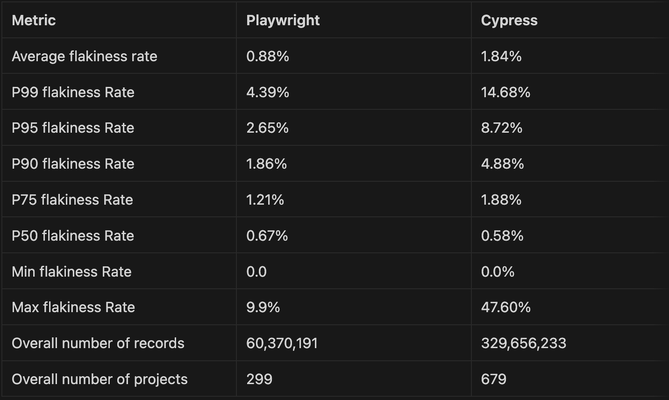Viewport: 669px width, 400px height.
Task: Select the Min flakiness Rate label
Action: point(71,272)
